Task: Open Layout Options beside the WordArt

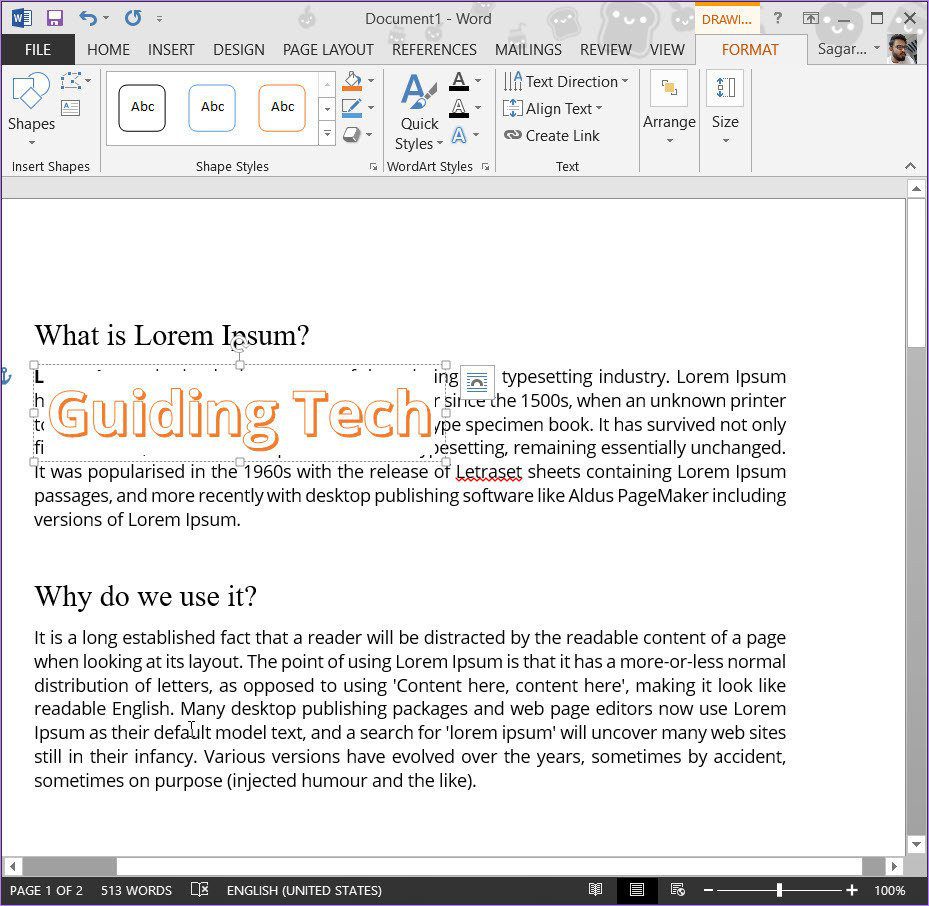Action: [x=477, y=382]
